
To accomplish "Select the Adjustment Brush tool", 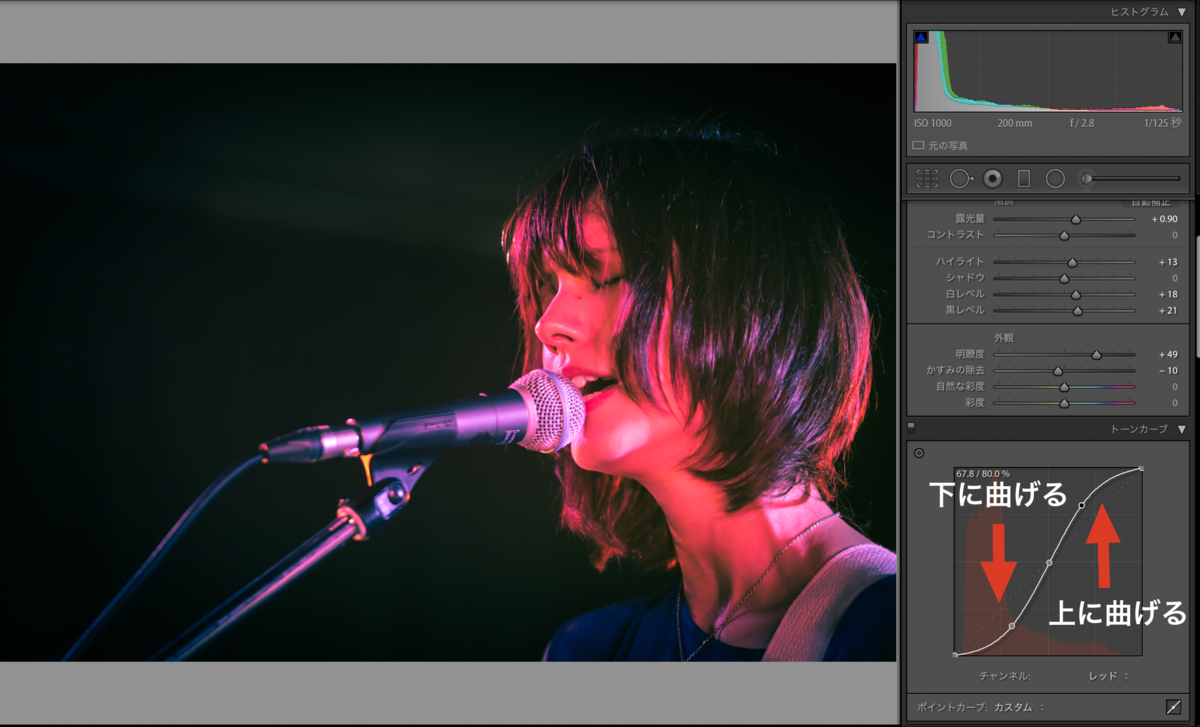I will tap(1087, 179).
